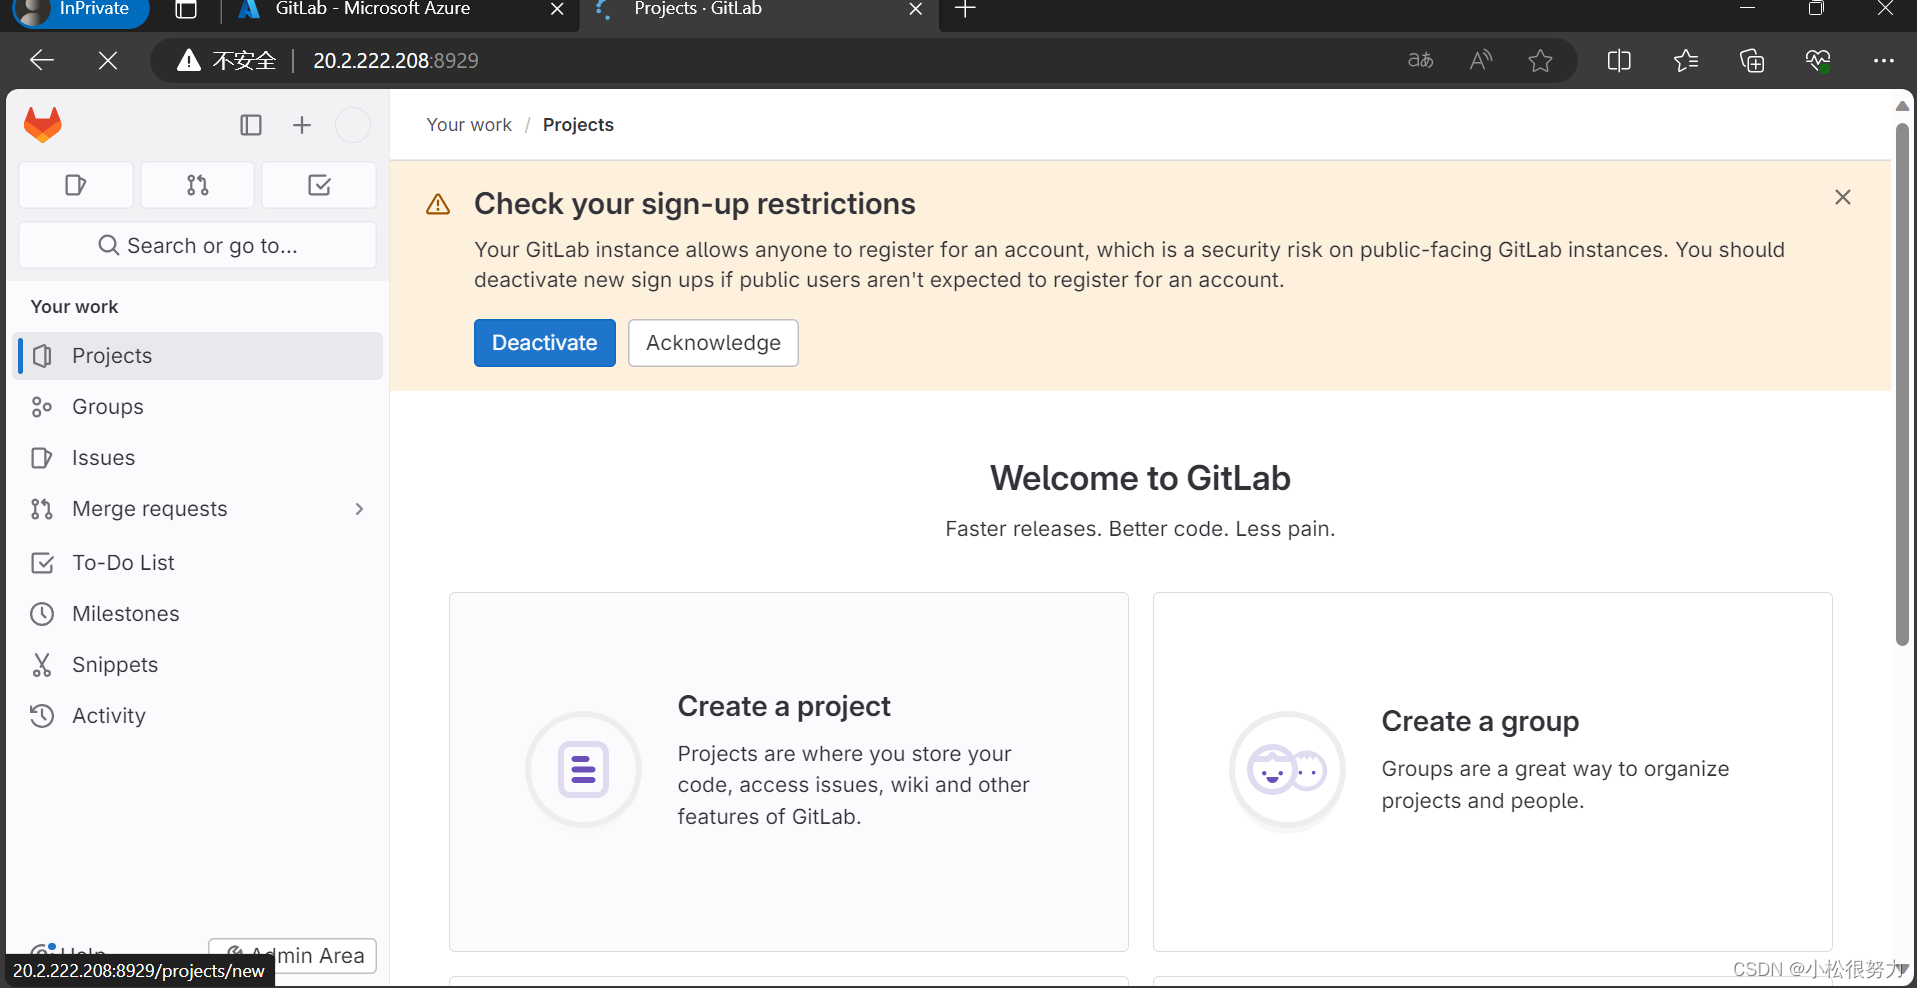The height and width of the screenshot is (988, 1917).
Task: Open browser collections icon
Action: 1752,61
